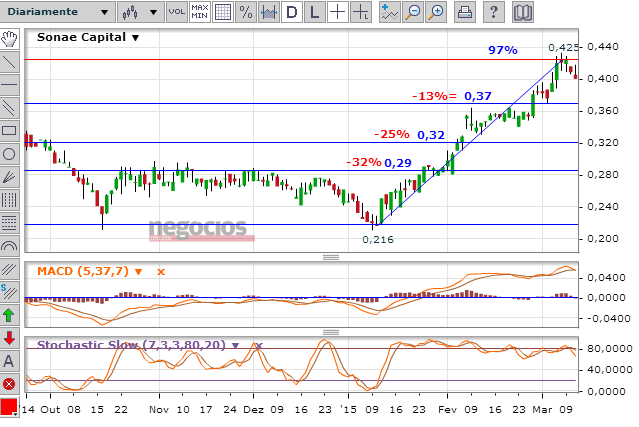639x427 pixels.
Task: Click the 0,29 price annotation
Action: pos(398,163)
